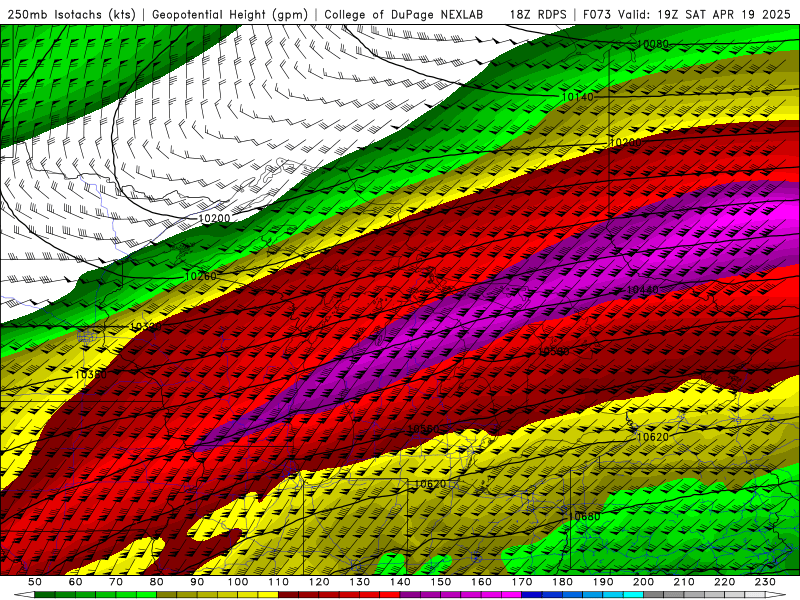
Task: Click the 90 knot scale label
Action: (x=197, y=582)
